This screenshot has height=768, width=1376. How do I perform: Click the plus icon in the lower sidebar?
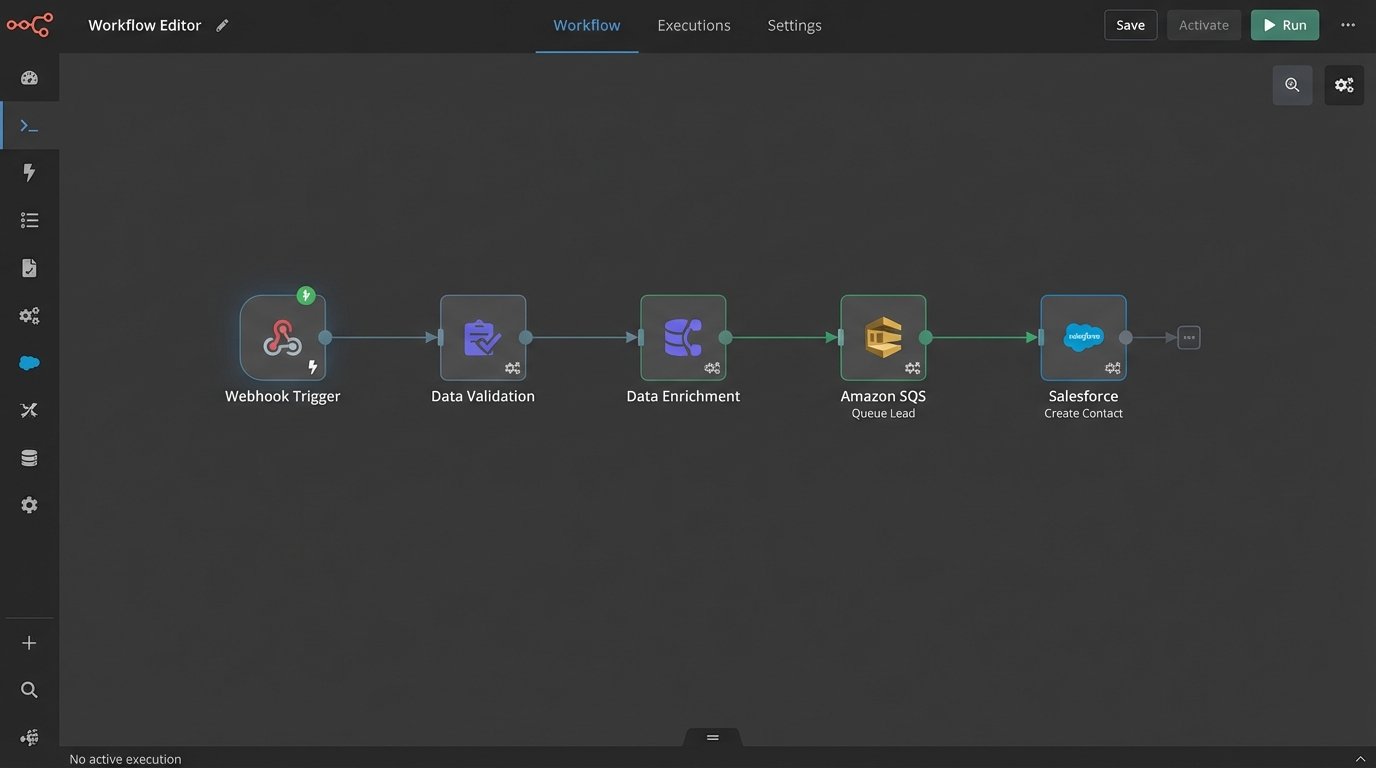26,640
